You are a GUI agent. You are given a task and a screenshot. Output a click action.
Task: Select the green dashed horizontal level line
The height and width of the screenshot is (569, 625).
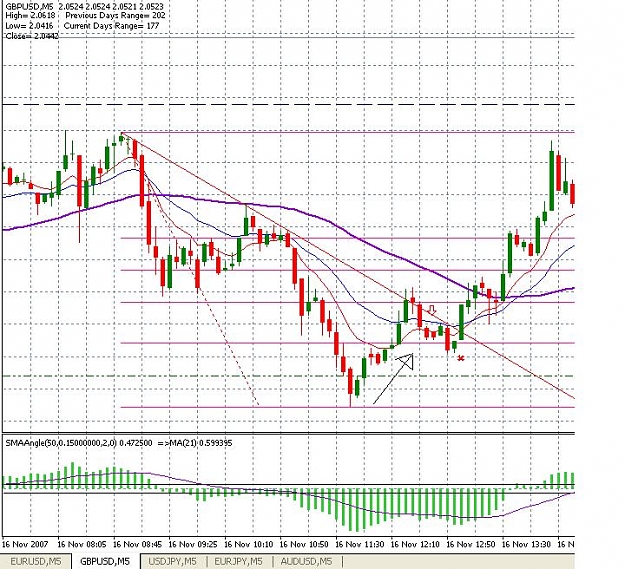289,376
